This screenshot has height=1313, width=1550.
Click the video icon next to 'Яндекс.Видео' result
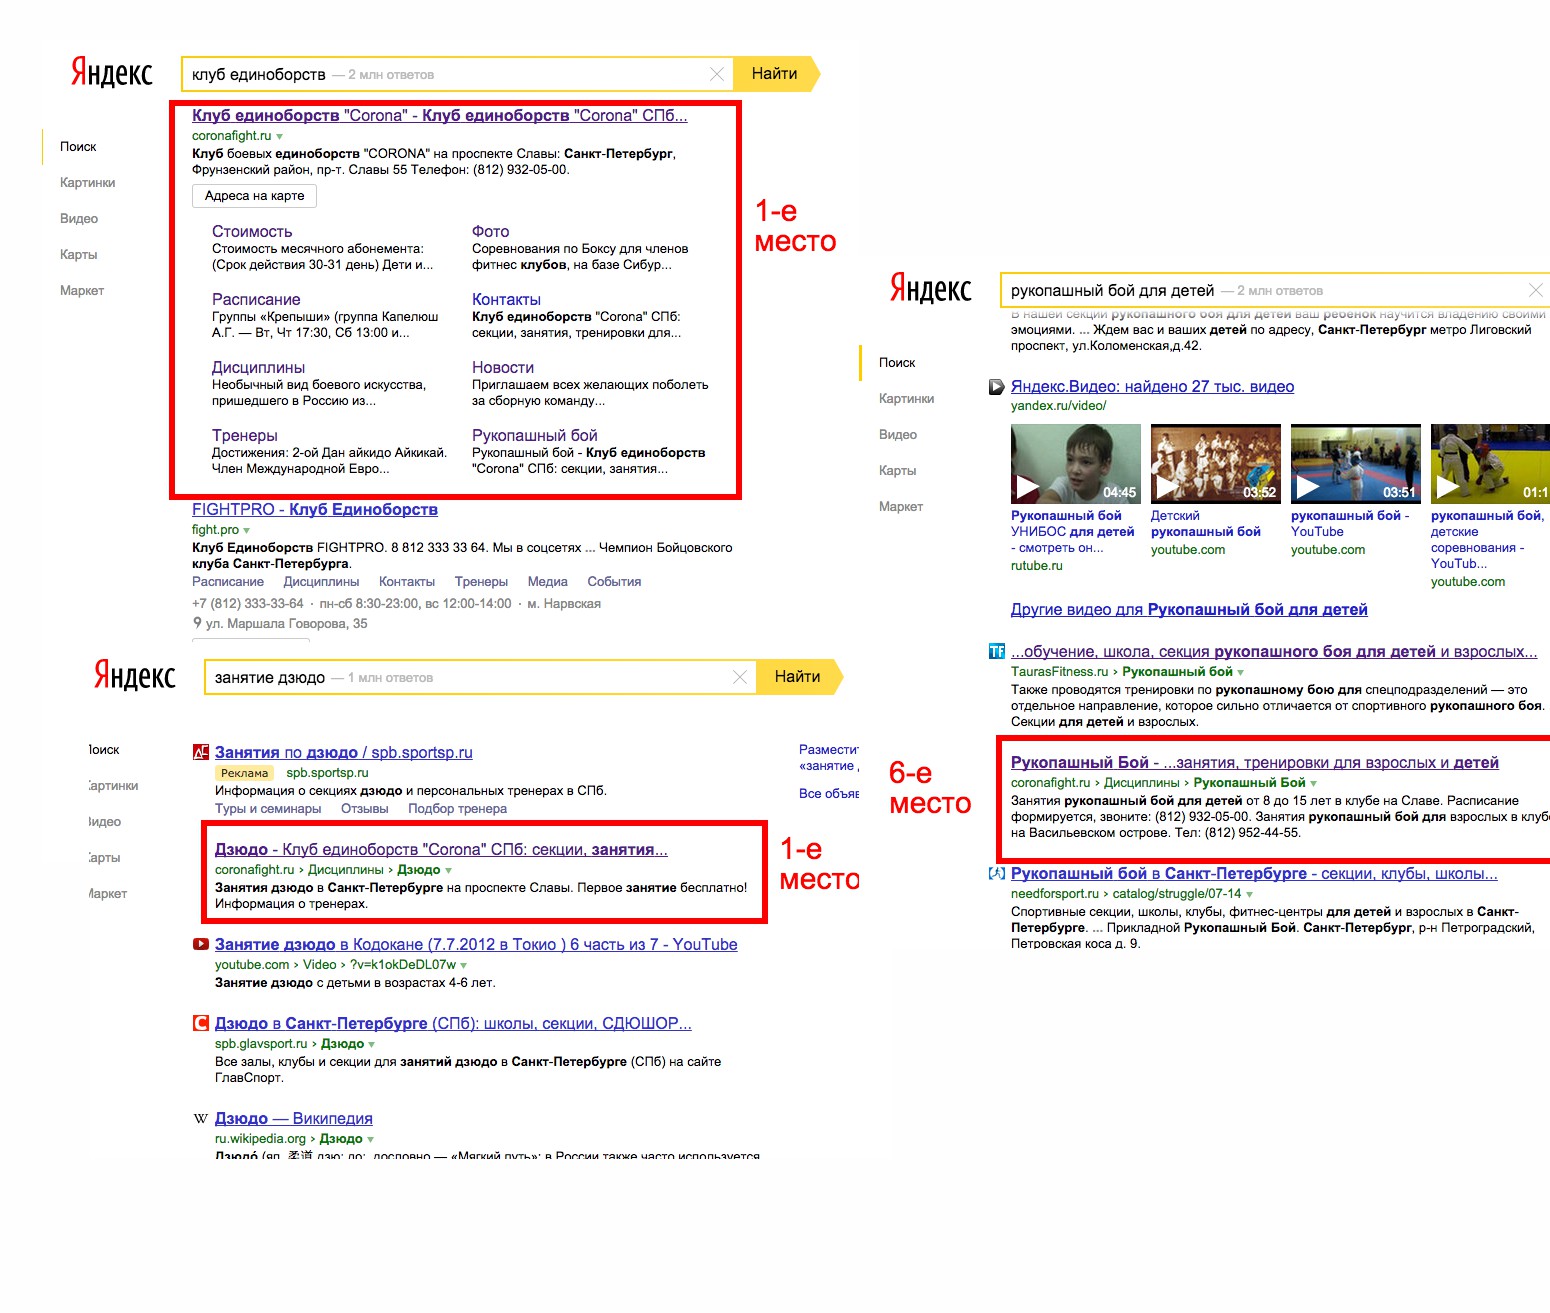[x=997, y=387]
